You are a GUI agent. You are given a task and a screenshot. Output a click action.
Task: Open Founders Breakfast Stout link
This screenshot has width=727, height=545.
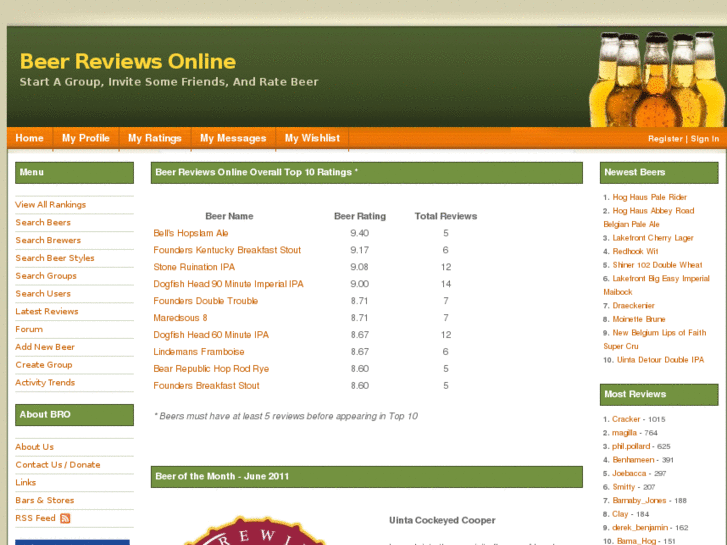[206, 385]
